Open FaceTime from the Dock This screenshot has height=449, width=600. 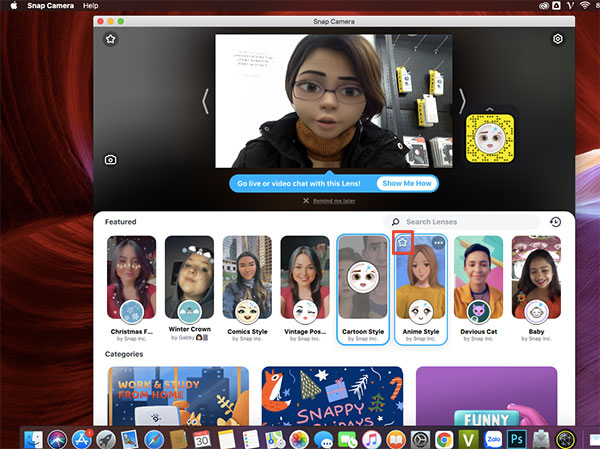[x=347, y=439]
